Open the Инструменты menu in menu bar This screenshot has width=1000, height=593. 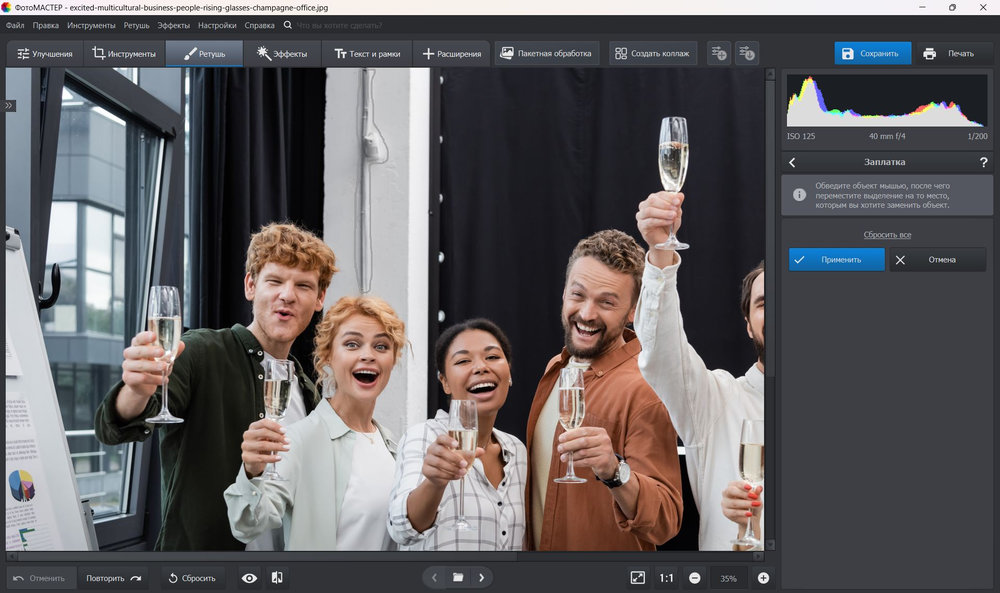coord(91,26)
